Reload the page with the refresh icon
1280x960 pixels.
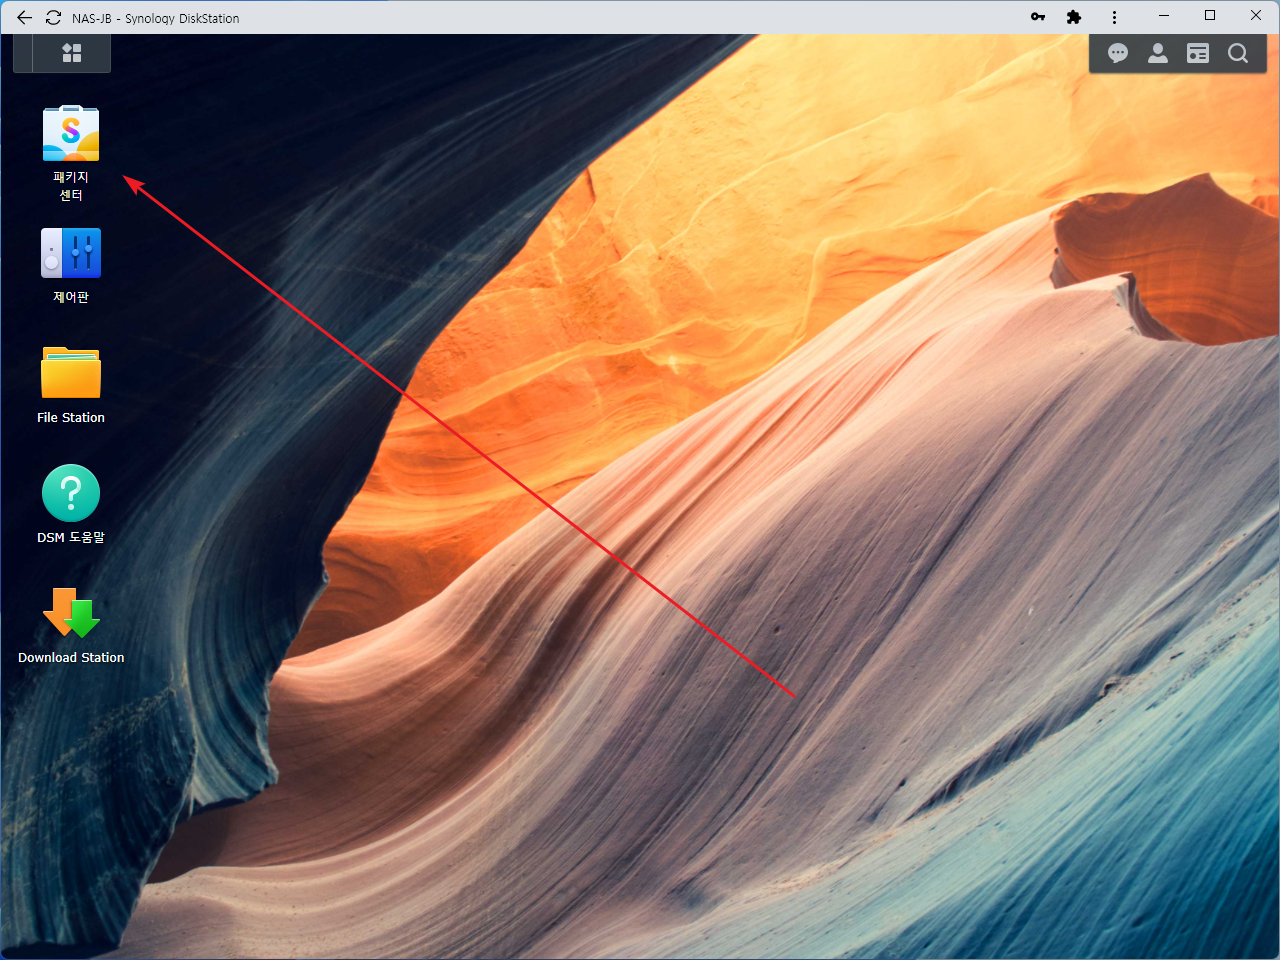[54, 18]
